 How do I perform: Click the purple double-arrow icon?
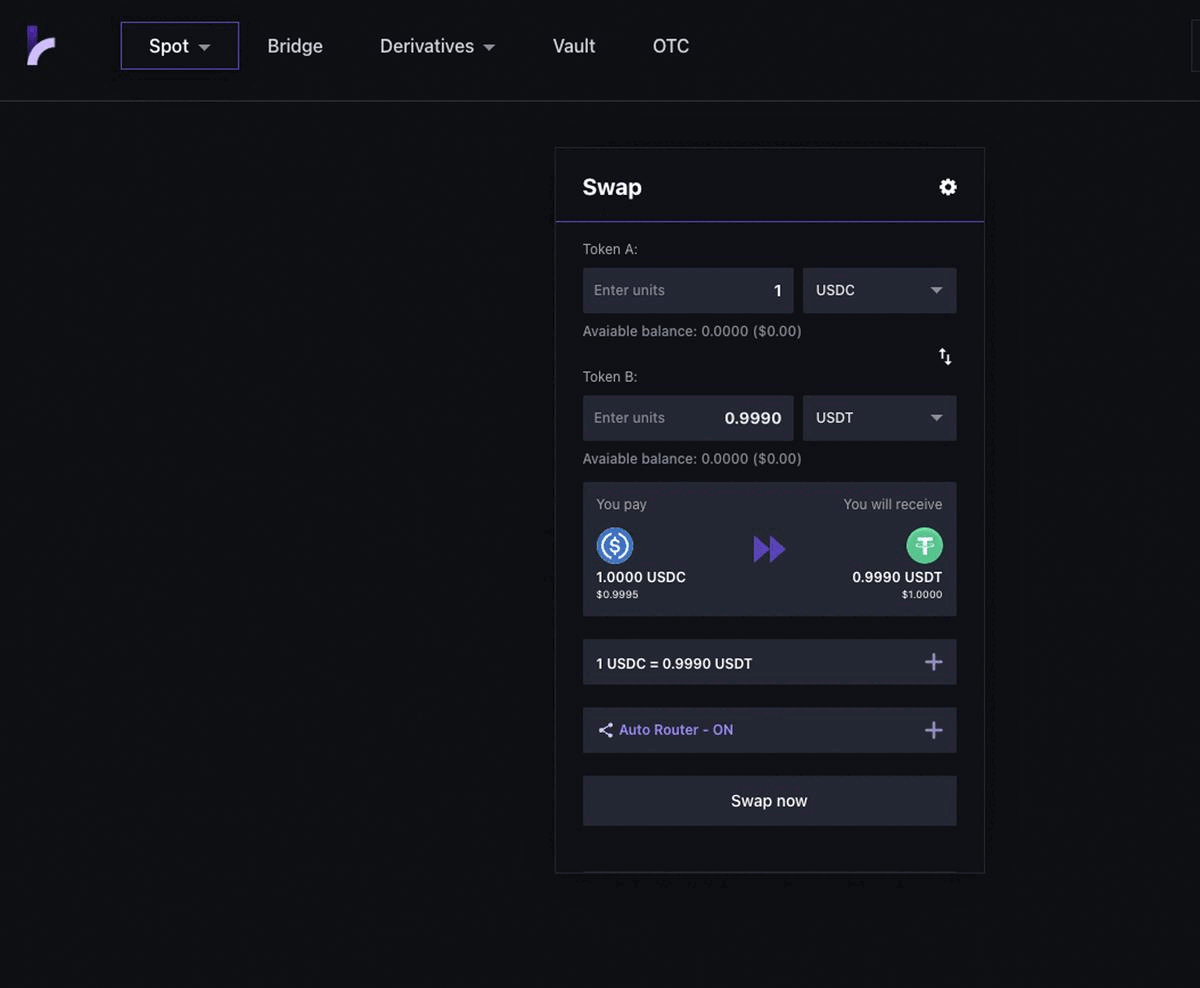[769, 549]
